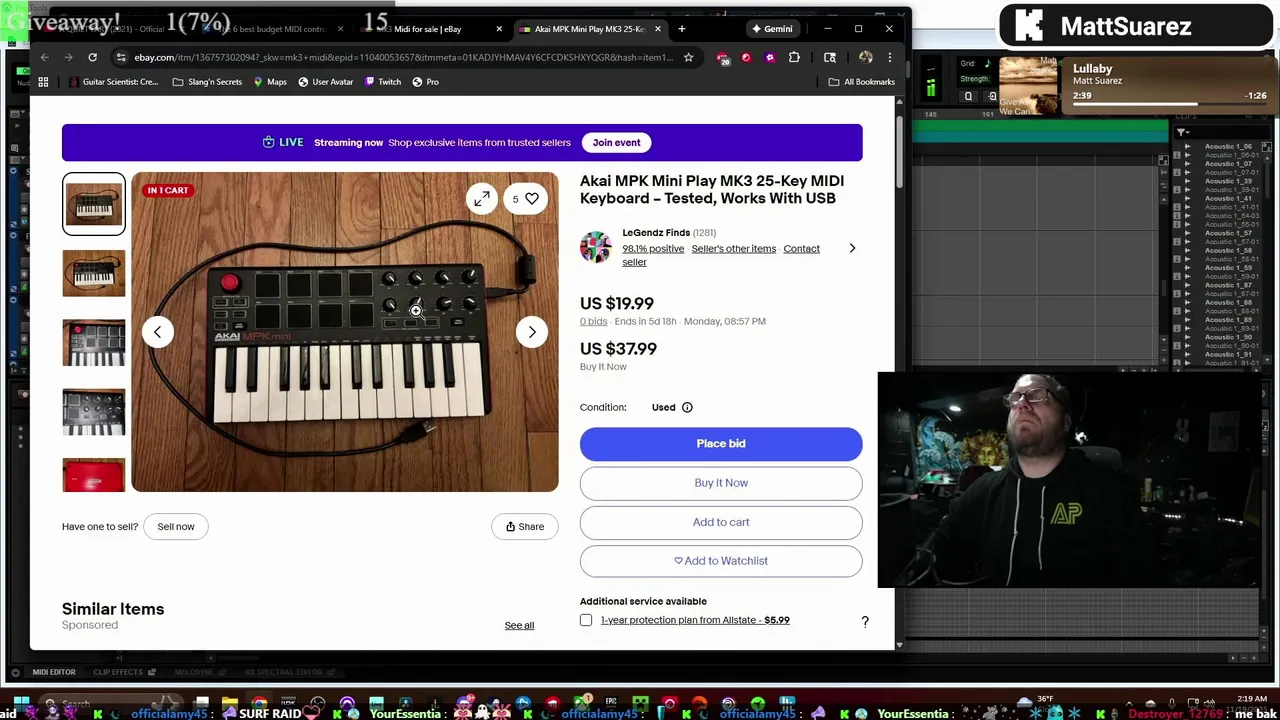Open the Maps bookmark

pyautogui.click(x=270, y=82)
